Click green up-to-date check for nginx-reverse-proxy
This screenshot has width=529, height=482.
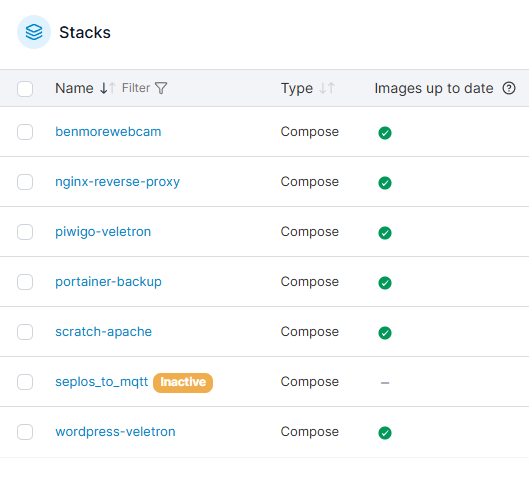(385, 183)
